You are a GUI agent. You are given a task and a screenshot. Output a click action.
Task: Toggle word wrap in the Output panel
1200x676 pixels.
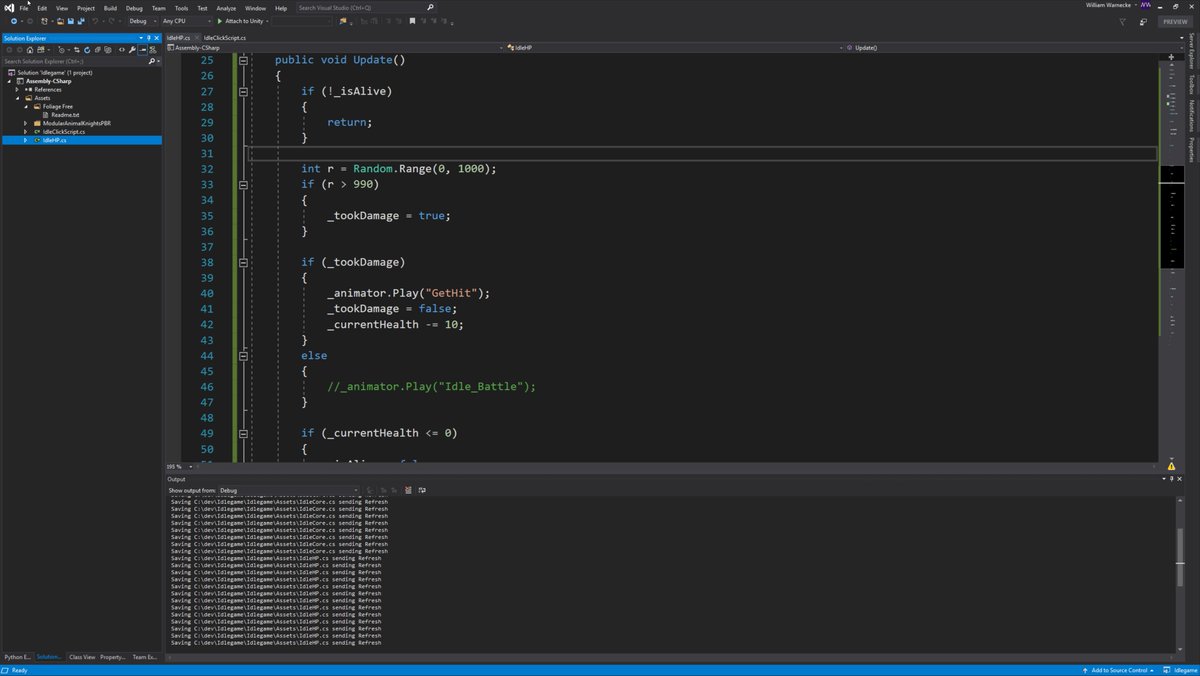pos(422,490)
